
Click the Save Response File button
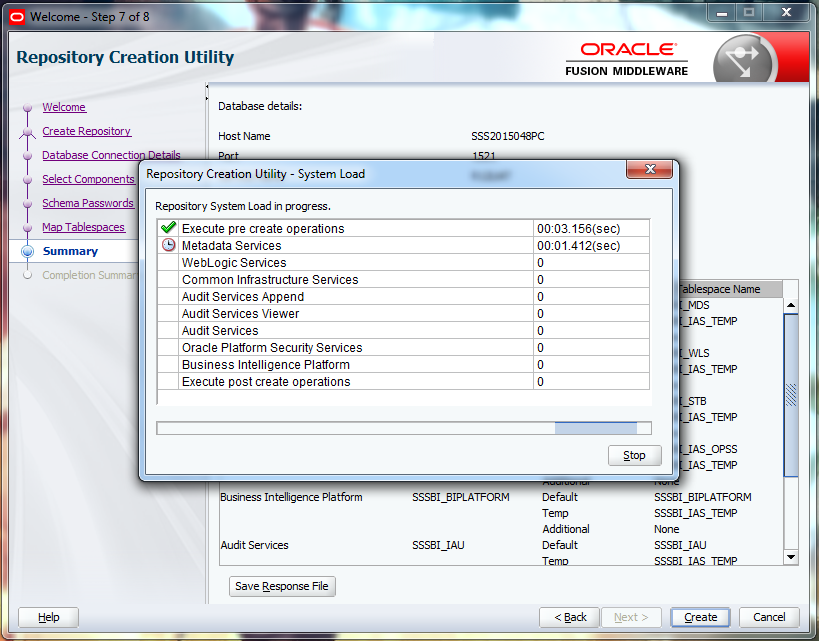coord(282,586)
